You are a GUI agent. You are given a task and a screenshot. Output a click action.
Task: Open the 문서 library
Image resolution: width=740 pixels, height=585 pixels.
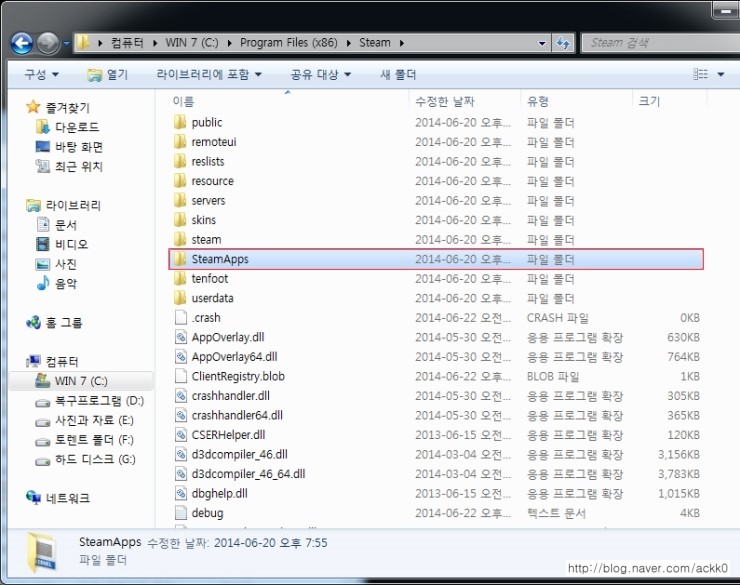(x=57, y=225)
